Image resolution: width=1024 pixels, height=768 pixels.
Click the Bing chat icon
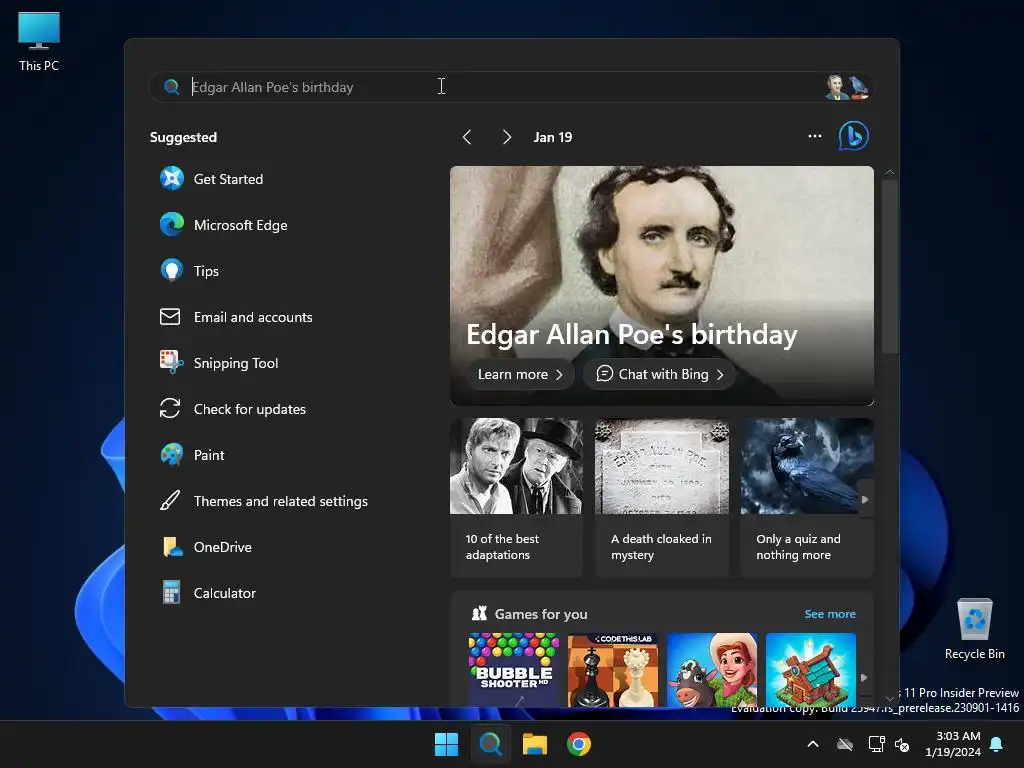(854, 136)
